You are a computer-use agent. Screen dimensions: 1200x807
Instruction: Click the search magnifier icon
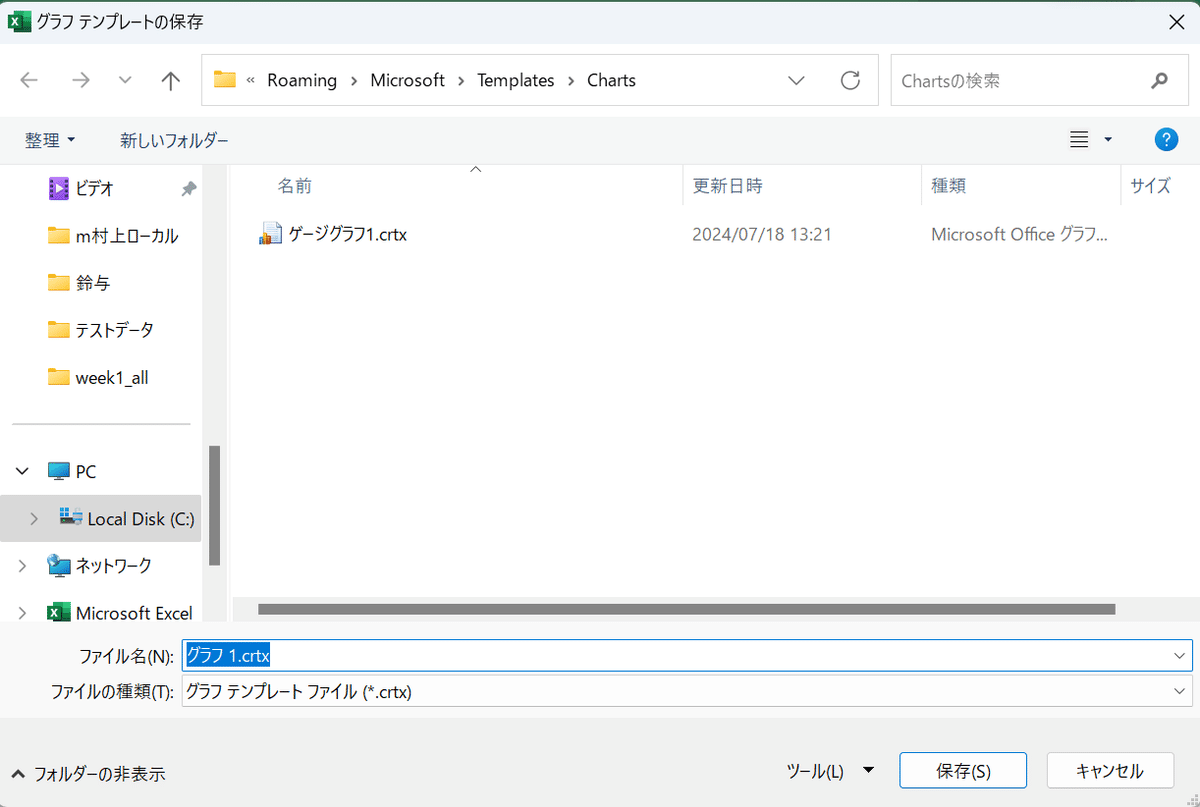(1160, 81)
